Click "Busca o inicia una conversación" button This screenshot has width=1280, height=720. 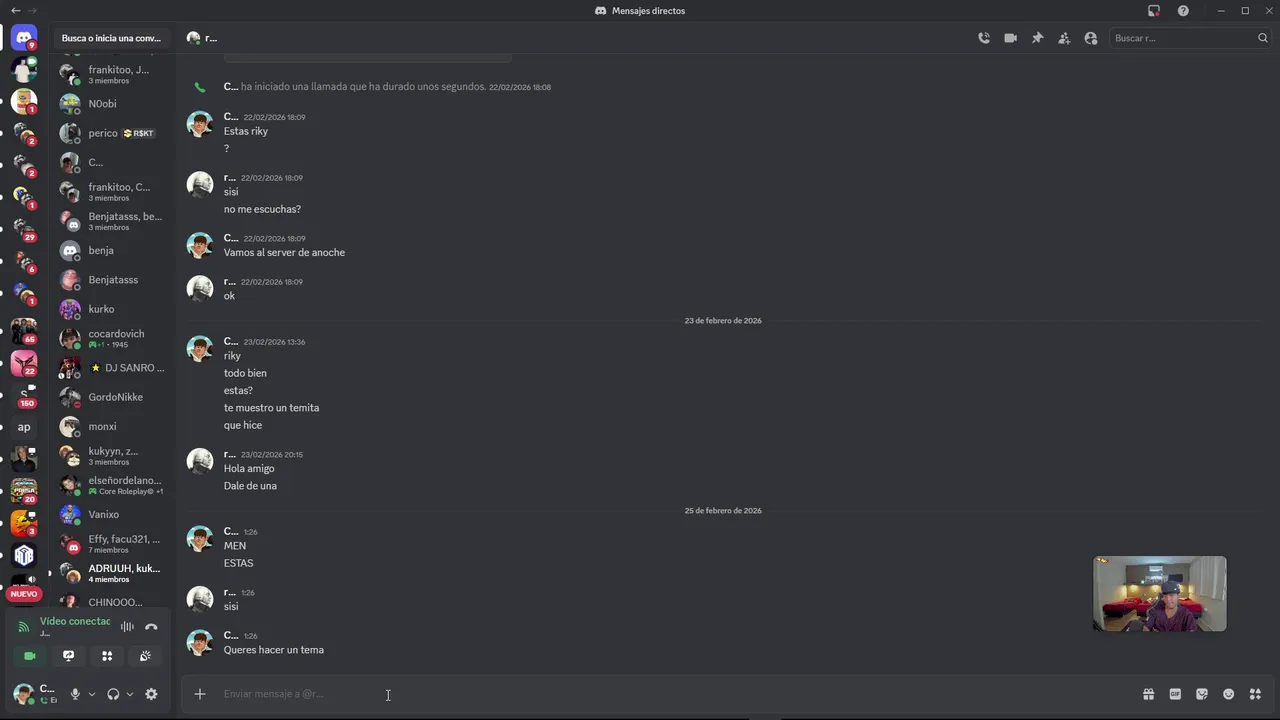[111, 38]
